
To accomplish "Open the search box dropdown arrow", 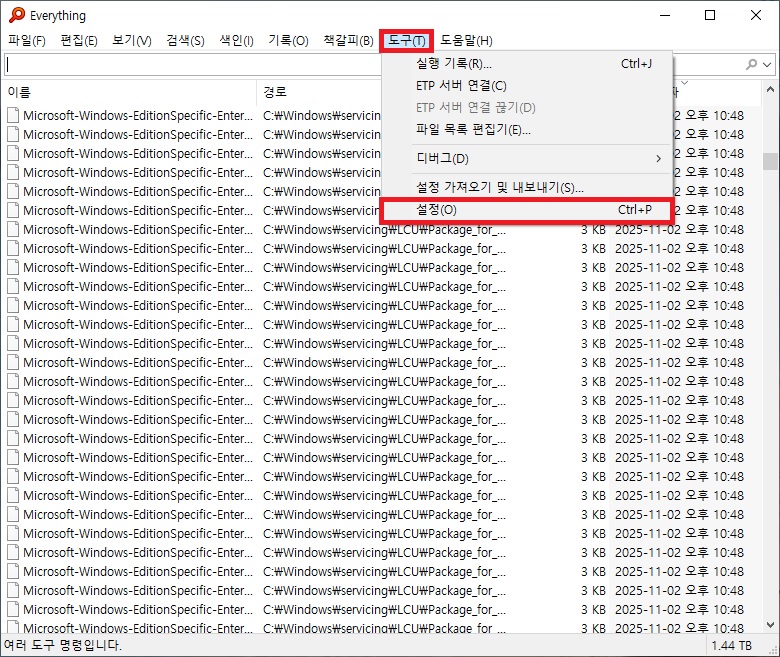I will [767, 64].
